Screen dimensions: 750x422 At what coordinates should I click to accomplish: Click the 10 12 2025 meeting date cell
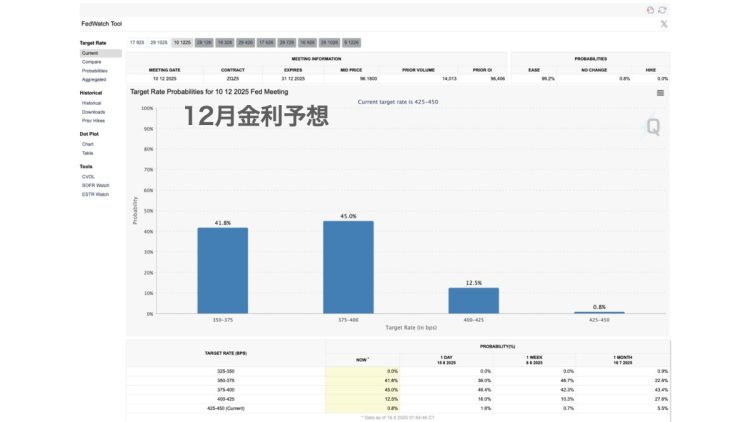pyautogui.click(x=165, y=78)
